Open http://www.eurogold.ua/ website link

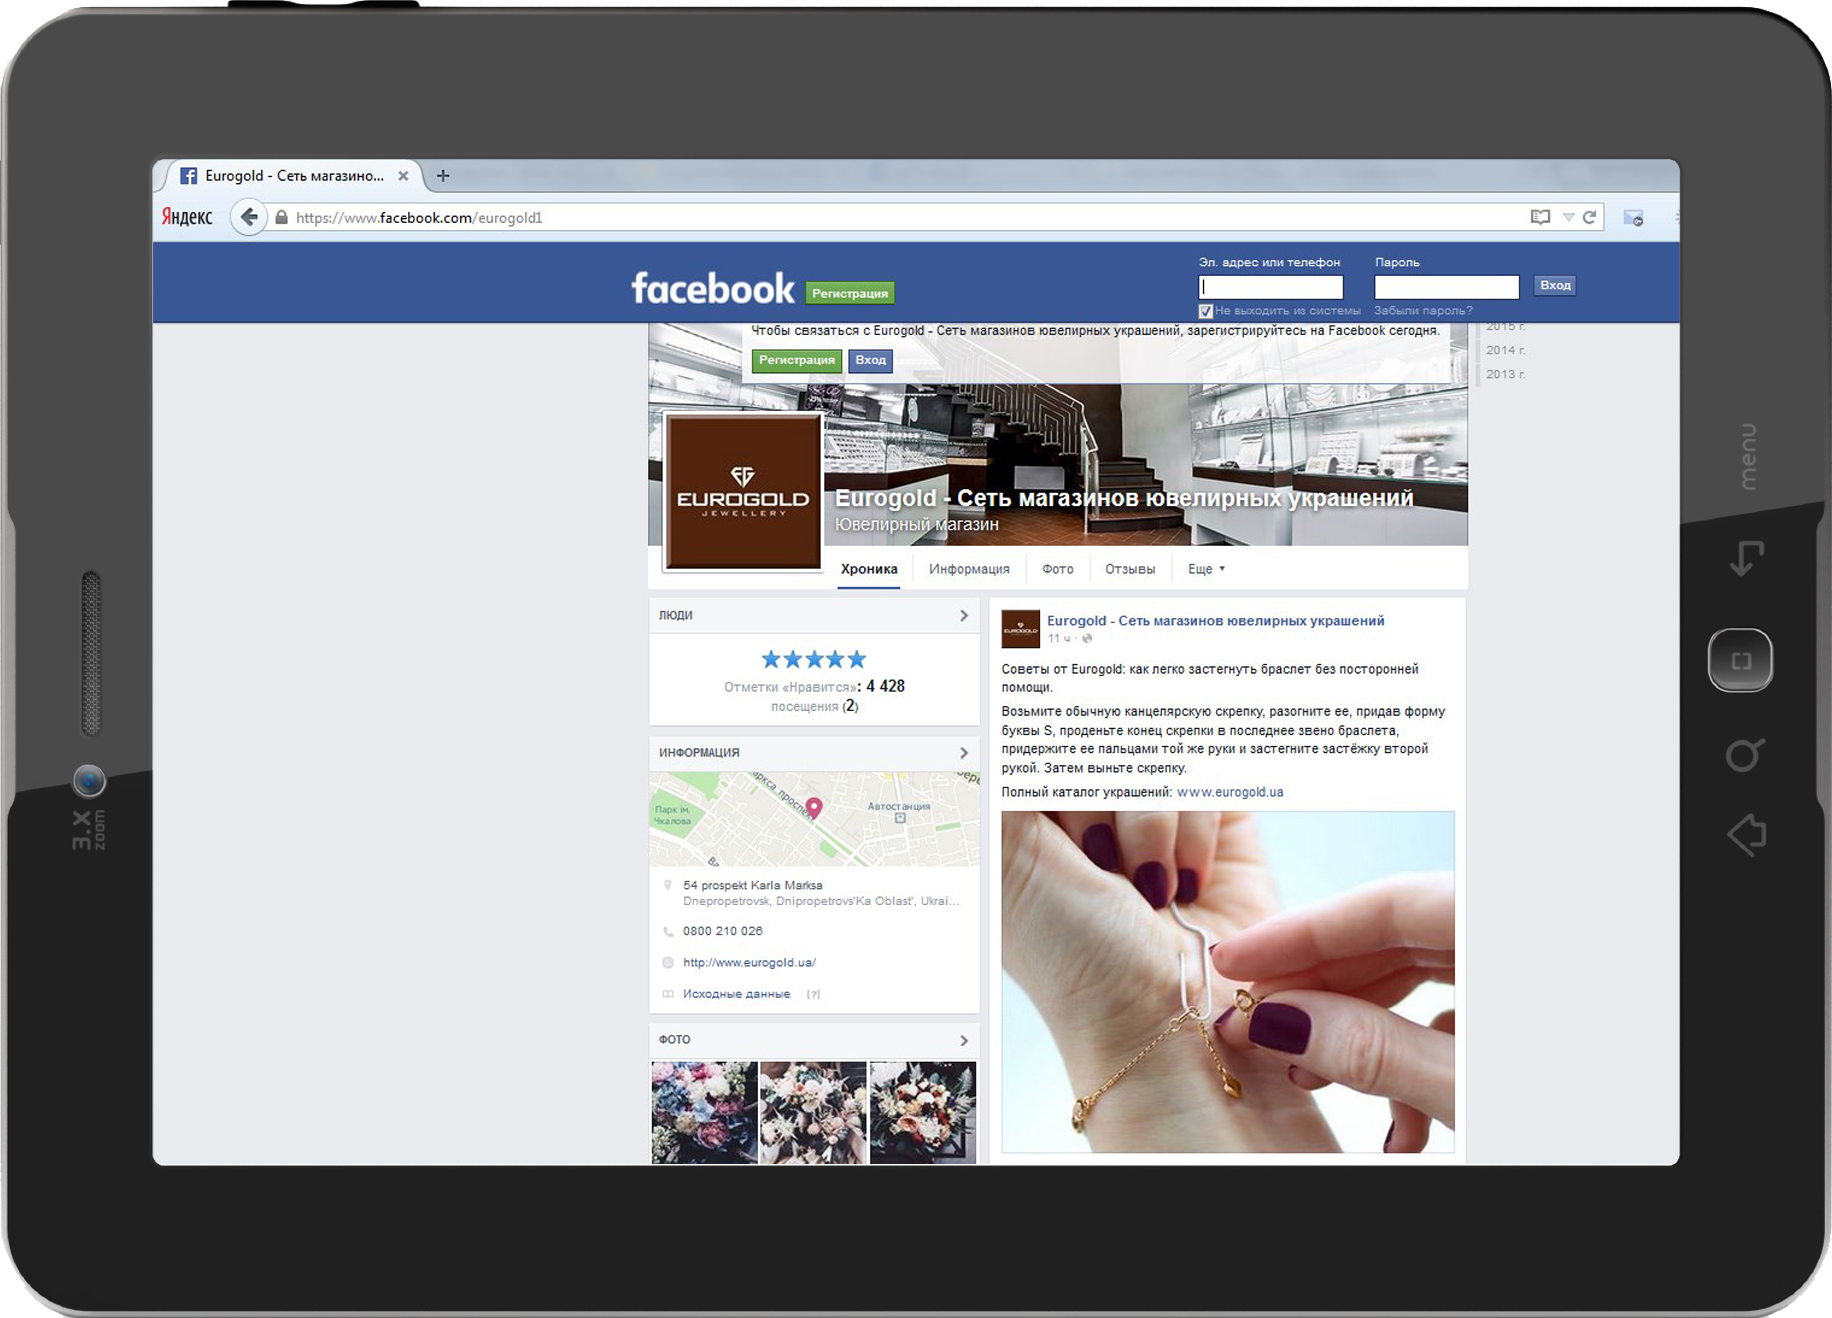click(x=749, y=962)
